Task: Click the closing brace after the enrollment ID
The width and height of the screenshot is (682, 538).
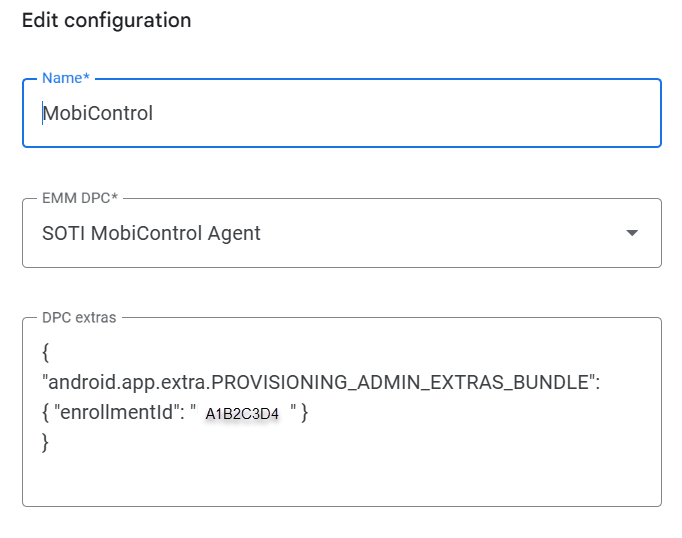Action: (x=303, y=412)
